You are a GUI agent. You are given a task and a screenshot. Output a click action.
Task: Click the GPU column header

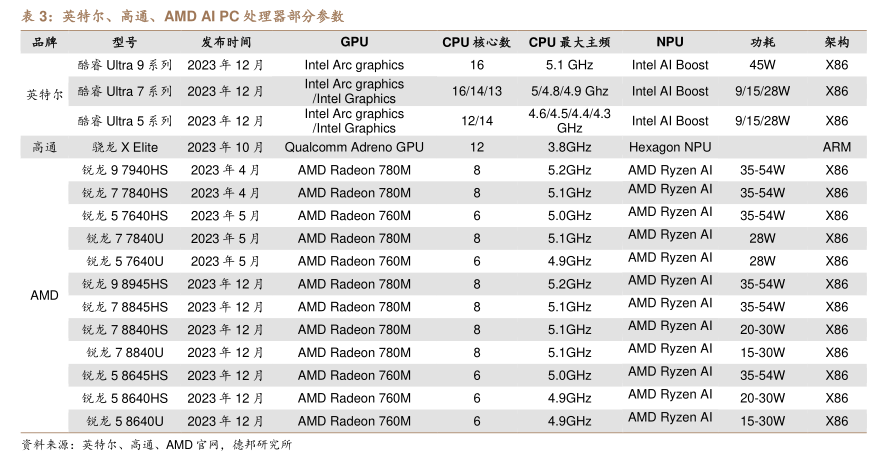pyautogui.click(x=354, y=42)
